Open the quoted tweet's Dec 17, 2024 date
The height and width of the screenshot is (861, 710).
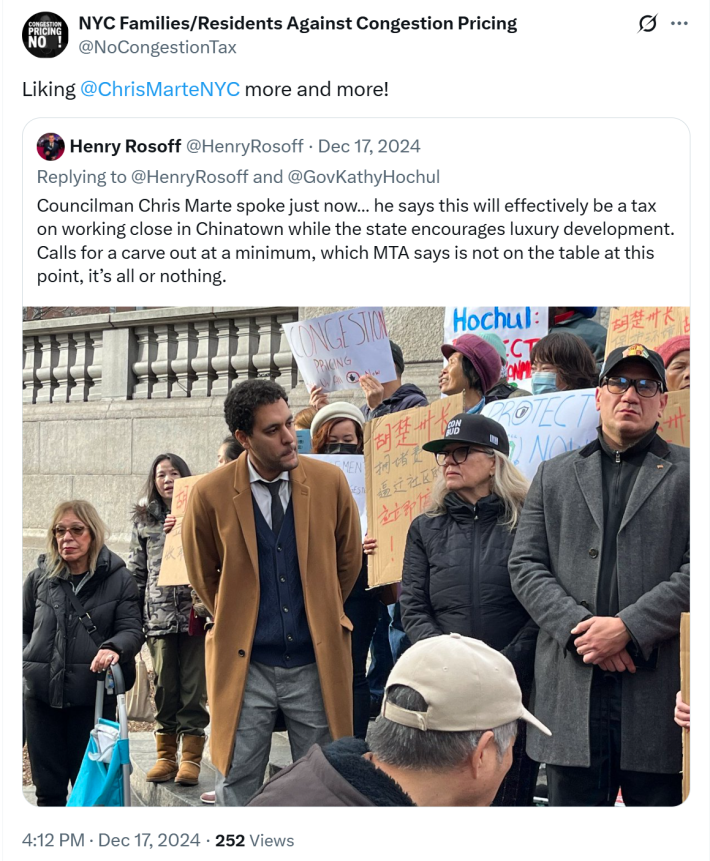369,146
